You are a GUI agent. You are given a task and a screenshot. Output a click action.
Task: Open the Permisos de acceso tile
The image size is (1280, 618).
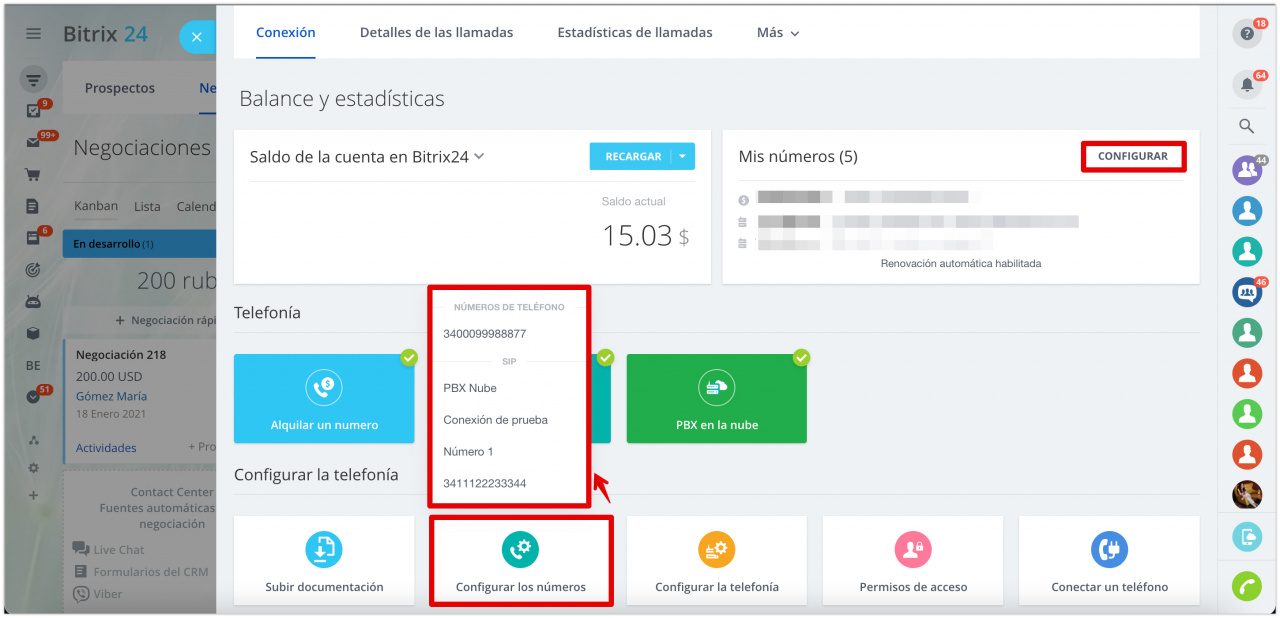[913, 560]
